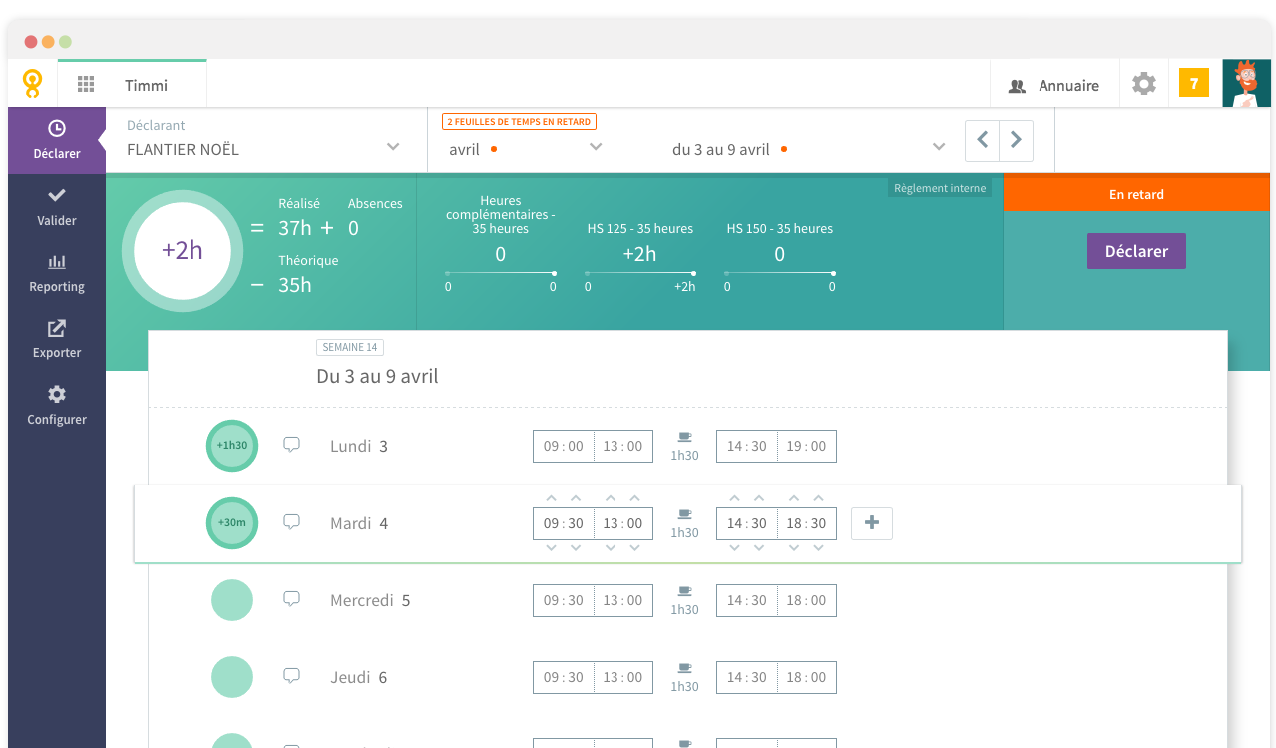Select Déclarer in the left sidebar
The height and width of the screenshot is (748, 1276).
(57, 141)
